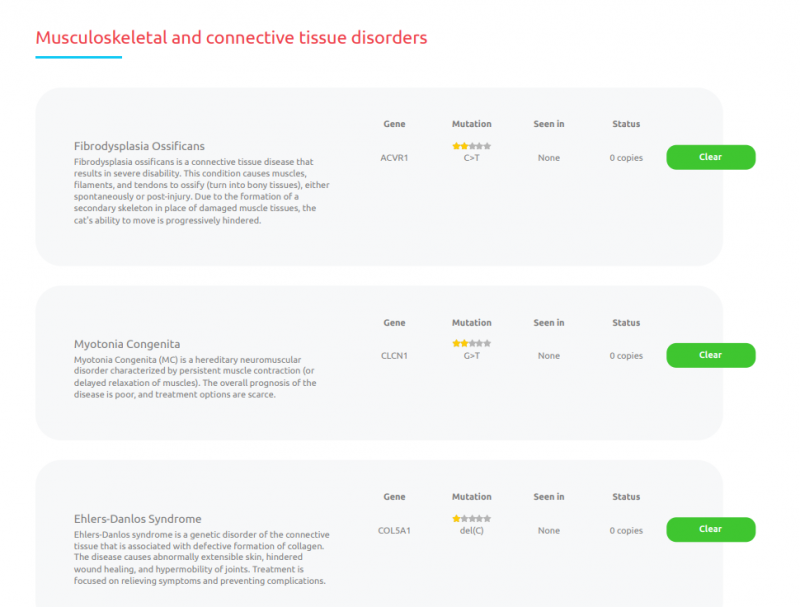Click the star rating for Ehlers-Danlos Syndrome
800x607 pixels.
click(x=471, y=518)
